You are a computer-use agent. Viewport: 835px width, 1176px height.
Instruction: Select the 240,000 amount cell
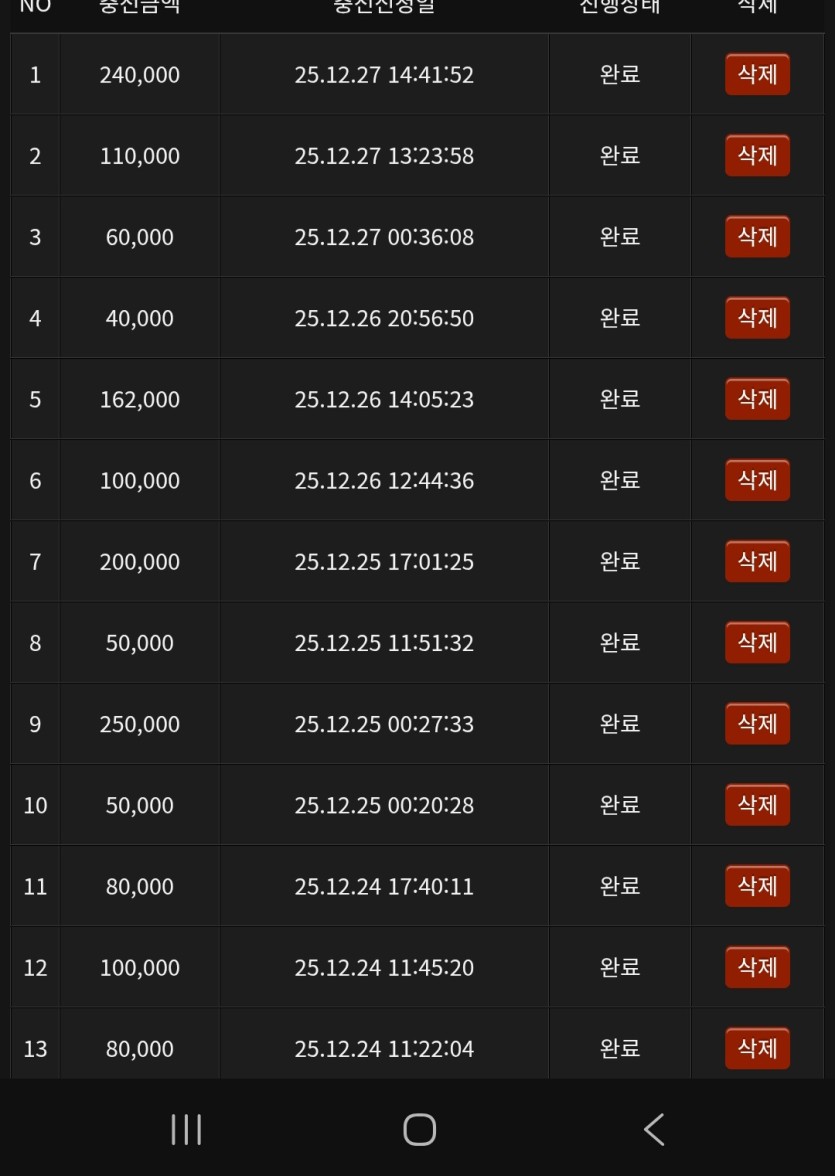140,75
